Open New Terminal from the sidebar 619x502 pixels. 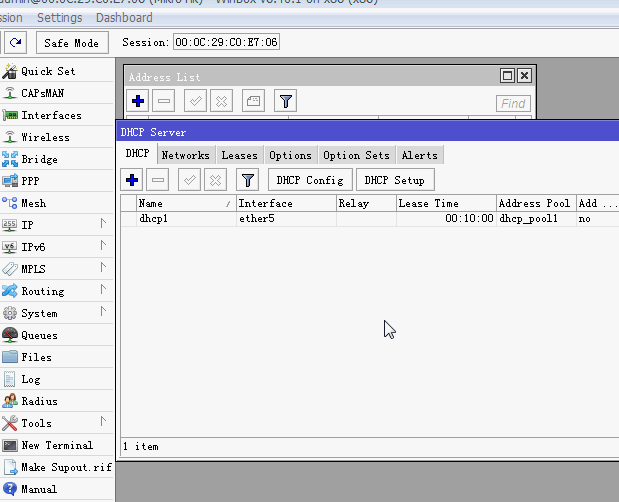(56, 445)
